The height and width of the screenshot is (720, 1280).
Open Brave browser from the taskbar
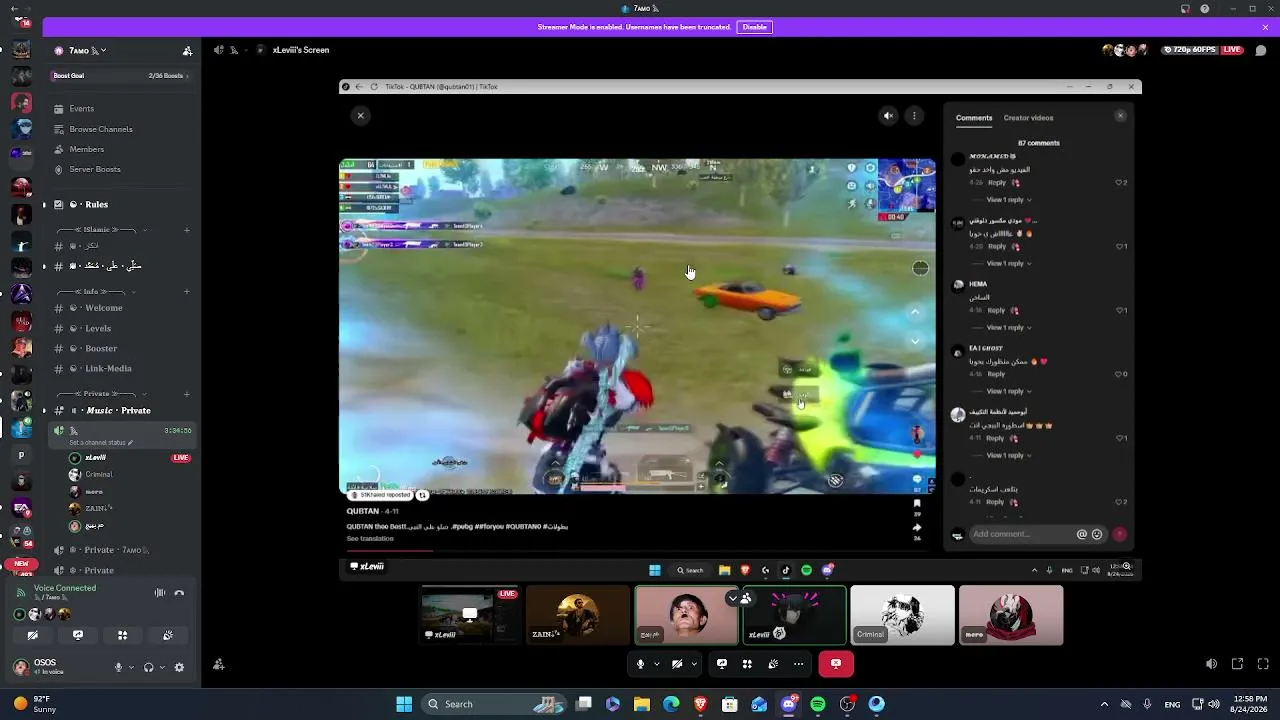[x=701, y=704]
